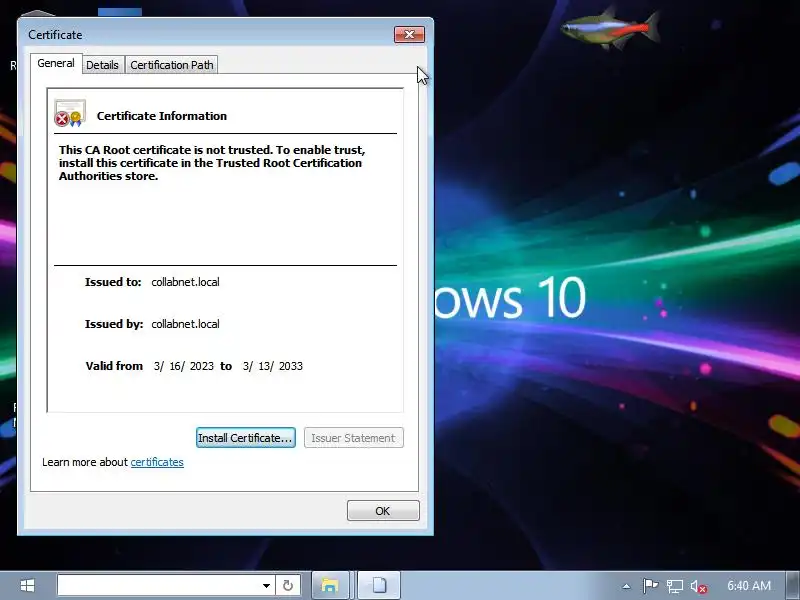This screenshot has width=800, height=600.
Task: Click the valid from date 3/16/2023
Action: [183, 366]
